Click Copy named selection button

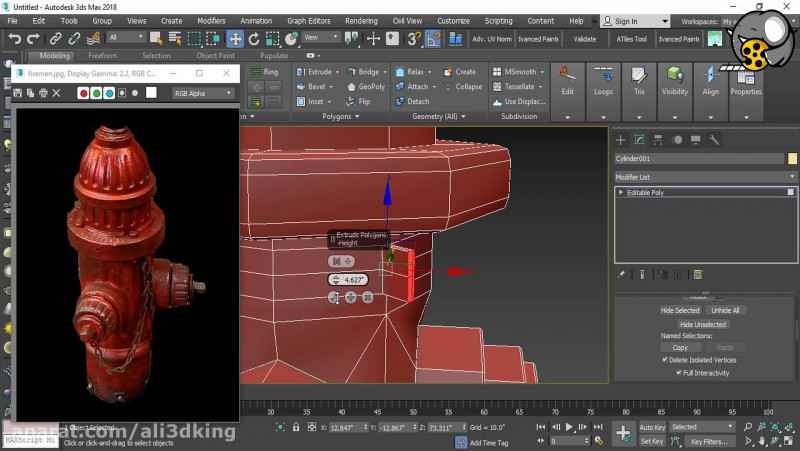pyautogui.click(x=680, y=347)
